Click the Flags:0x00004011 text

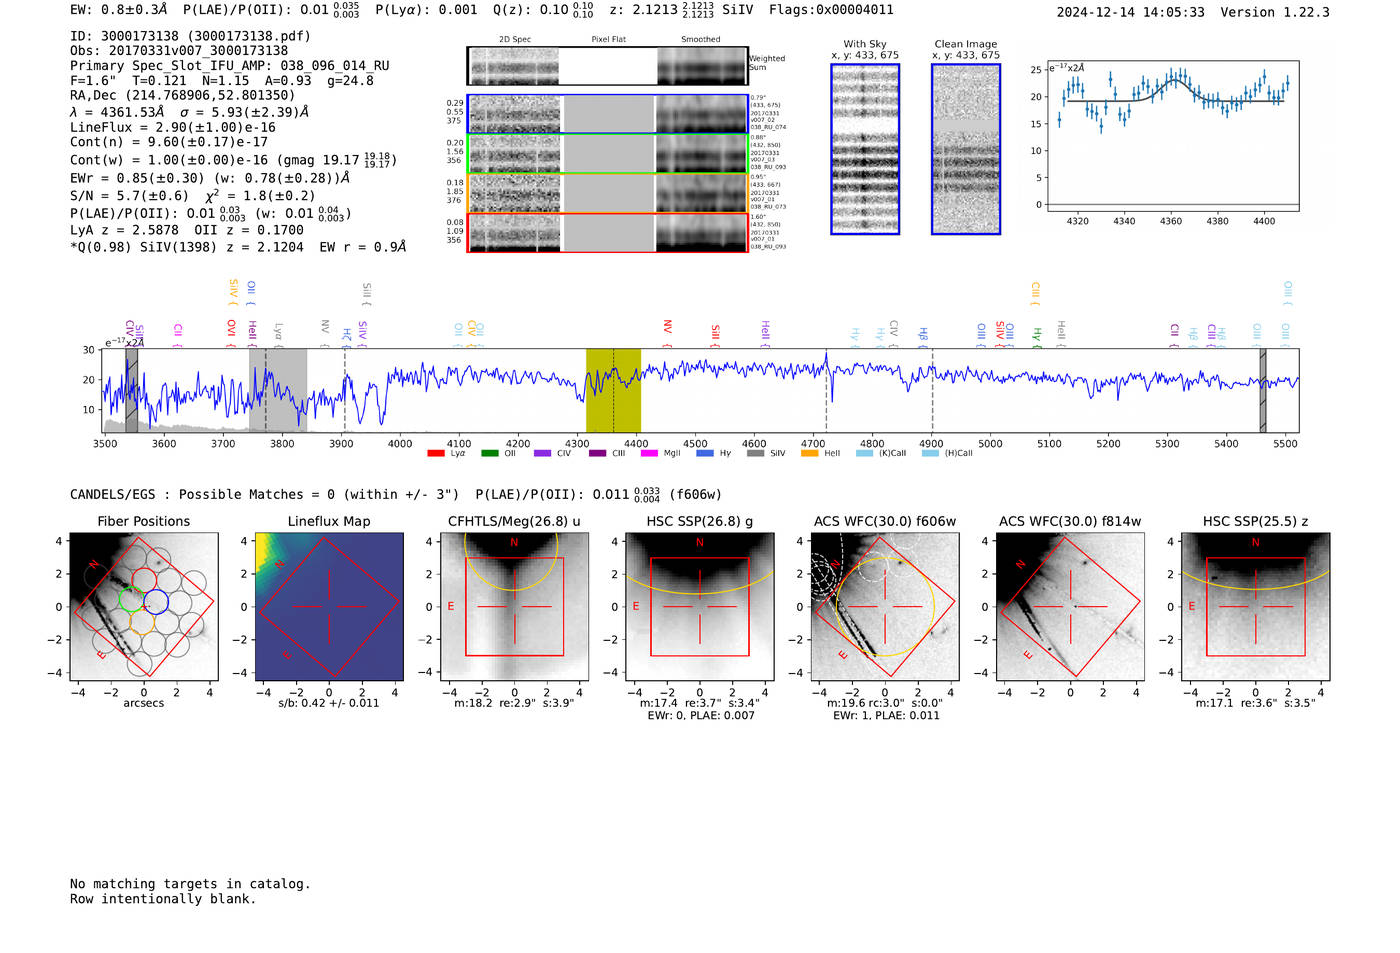point(831,10)
